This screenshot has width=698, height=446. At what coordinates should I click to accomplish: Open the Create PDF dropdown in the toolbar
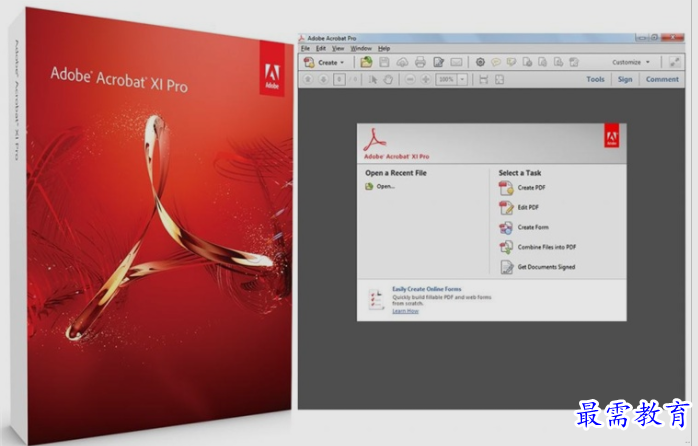click(x=324, y=62)
